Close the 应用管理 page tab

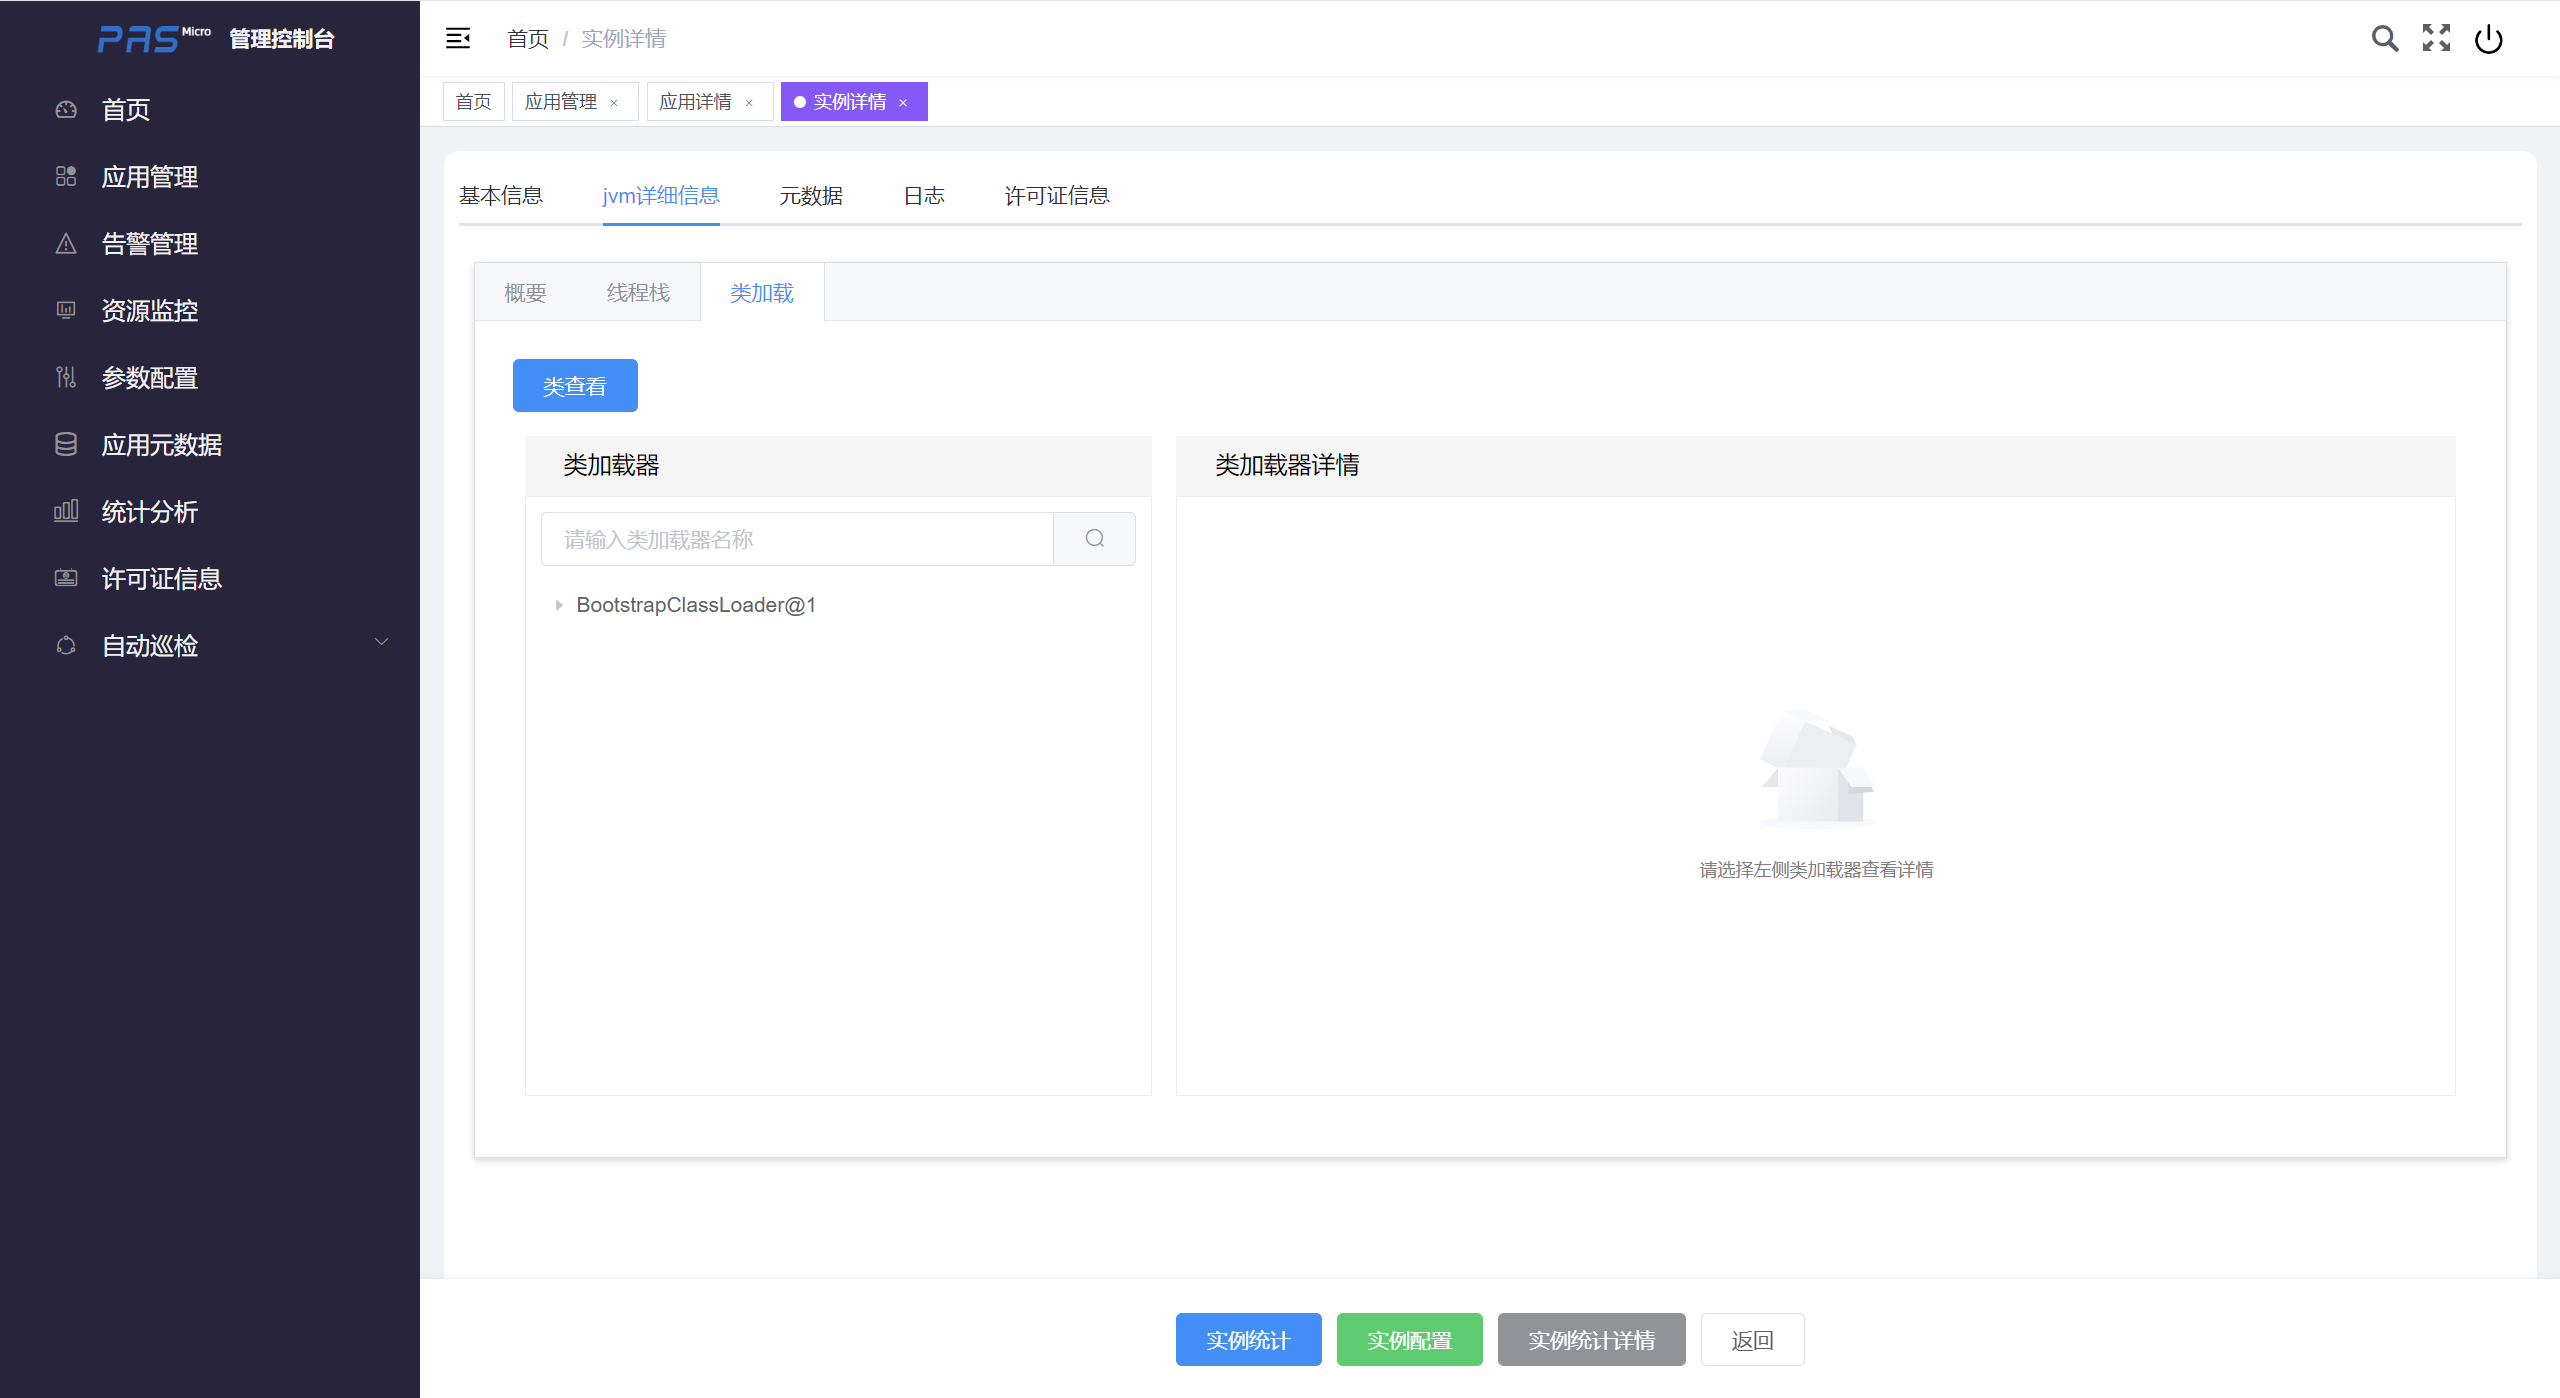tap(614, 103)
